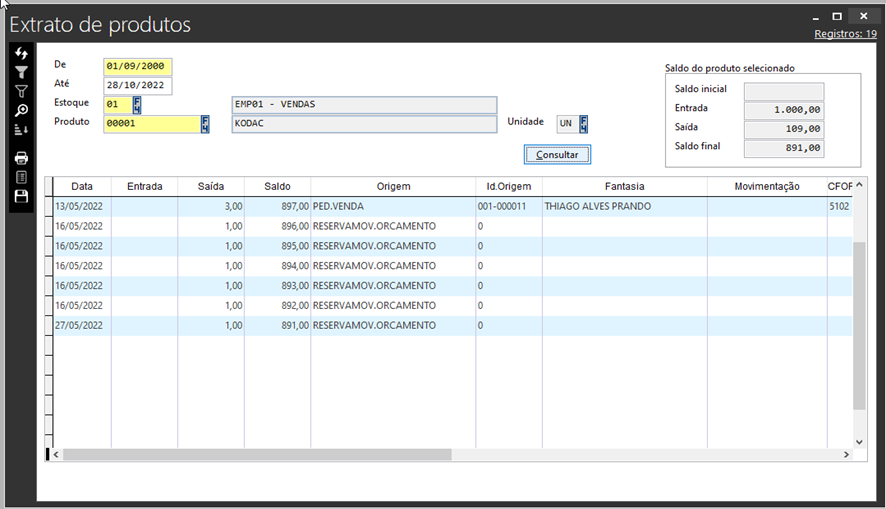This screenshot has width=886, height=509.
Task: Click the Saldo column header
Action: pos(277,186)
